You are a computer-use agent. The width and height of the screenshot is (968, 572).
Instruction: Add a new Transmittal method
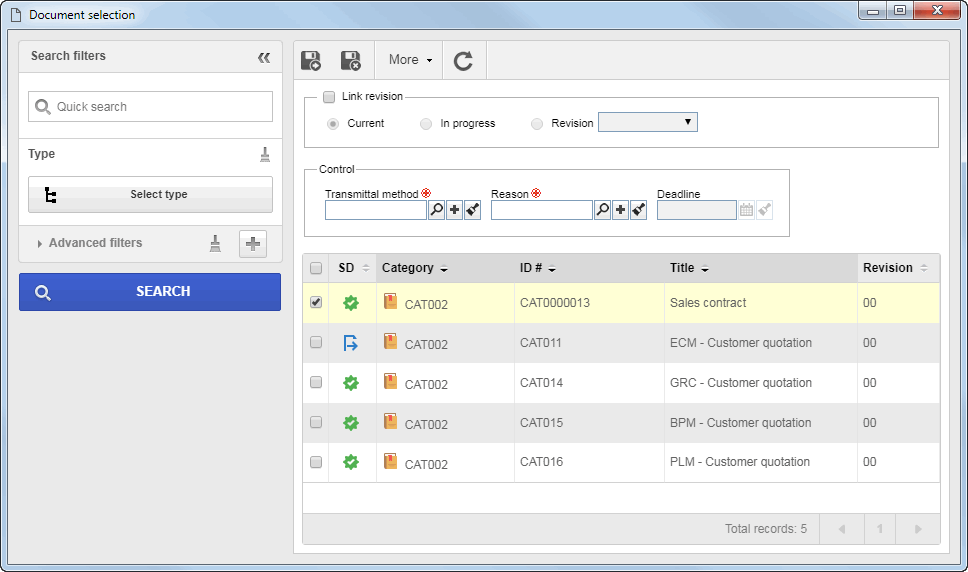pos(454,210)
